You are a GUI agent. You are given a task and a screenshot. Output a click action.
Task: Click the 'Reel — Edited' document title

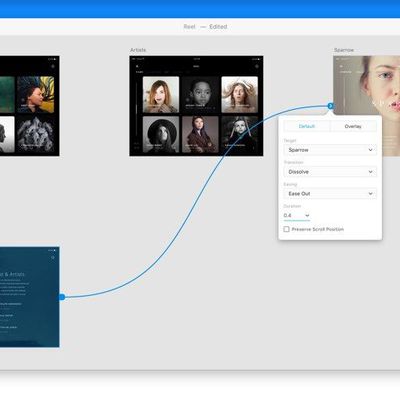pyautogui.click(x=205, y=27)
